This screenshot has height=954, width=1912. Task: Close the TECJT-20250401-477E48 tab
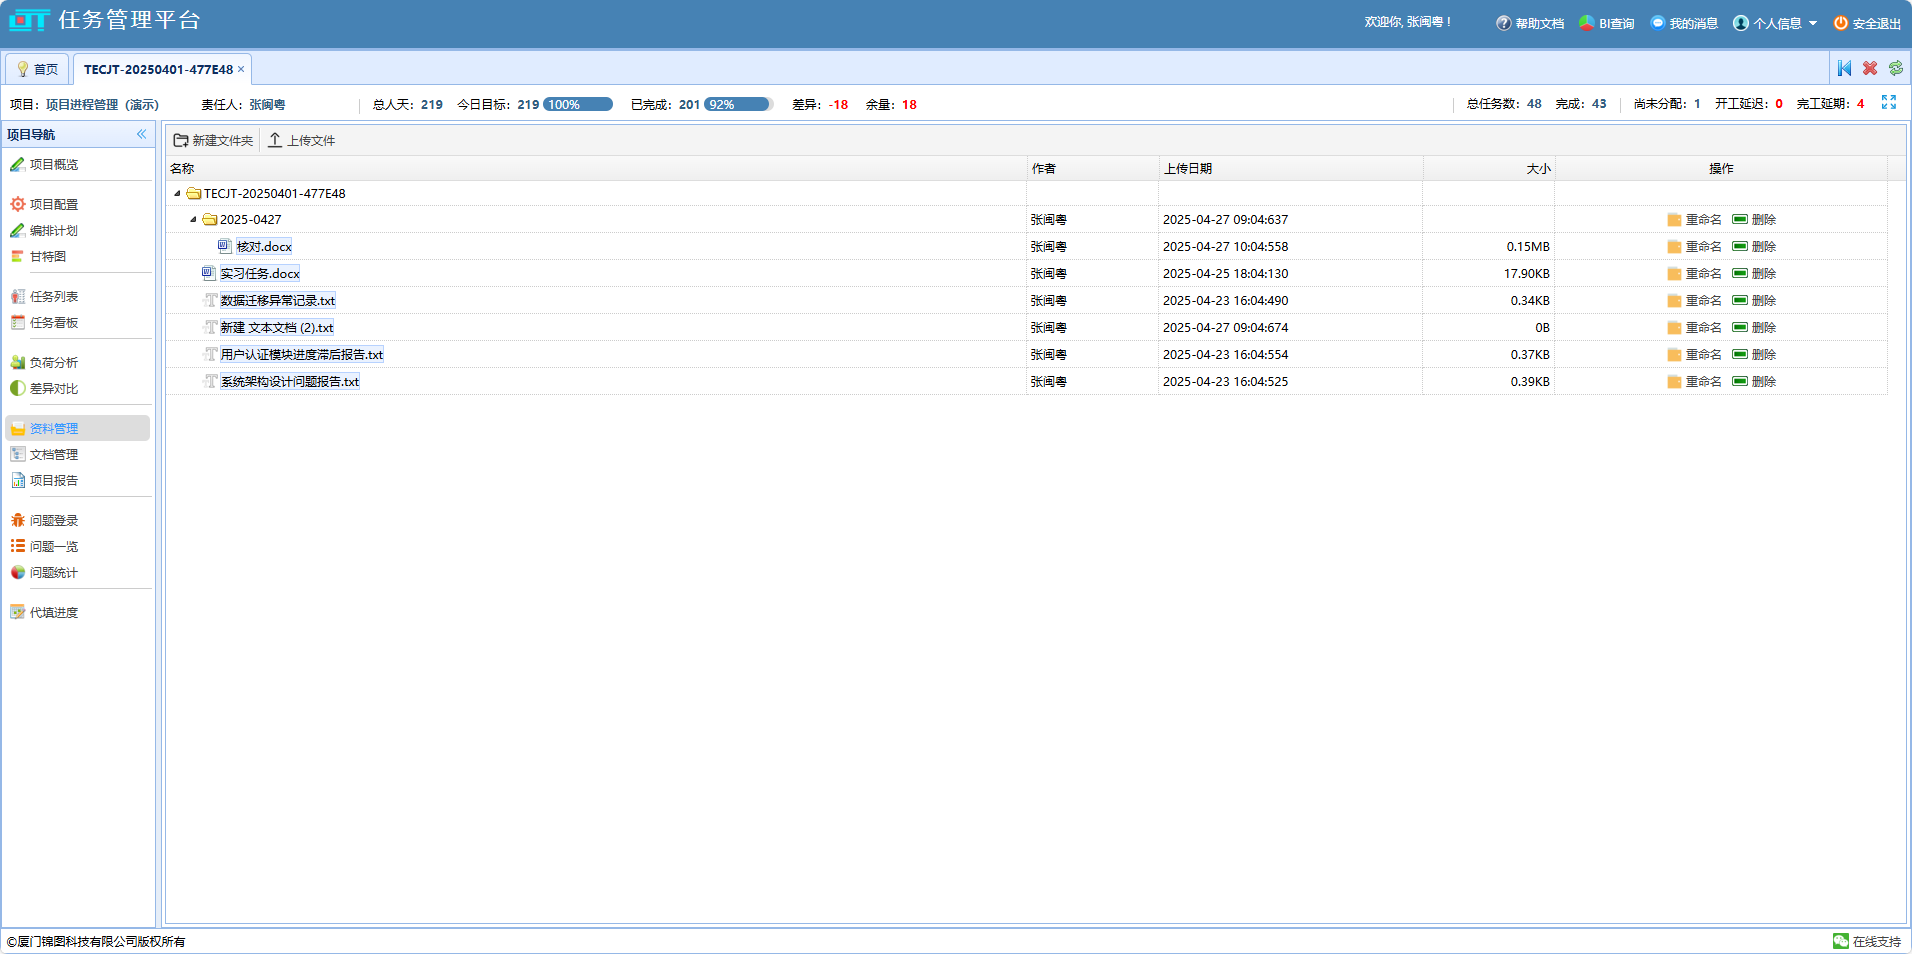click(x=241, y=69)
